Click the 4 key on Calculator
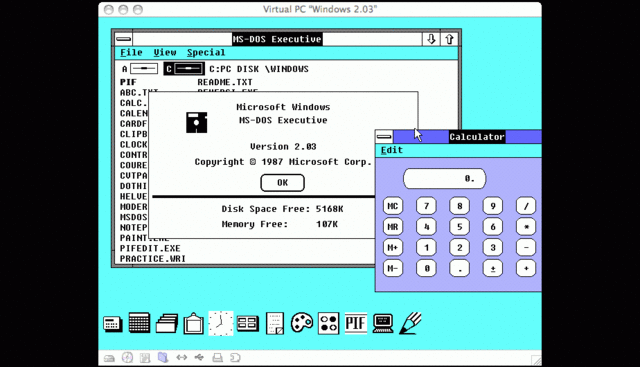 tap(426, 227)
